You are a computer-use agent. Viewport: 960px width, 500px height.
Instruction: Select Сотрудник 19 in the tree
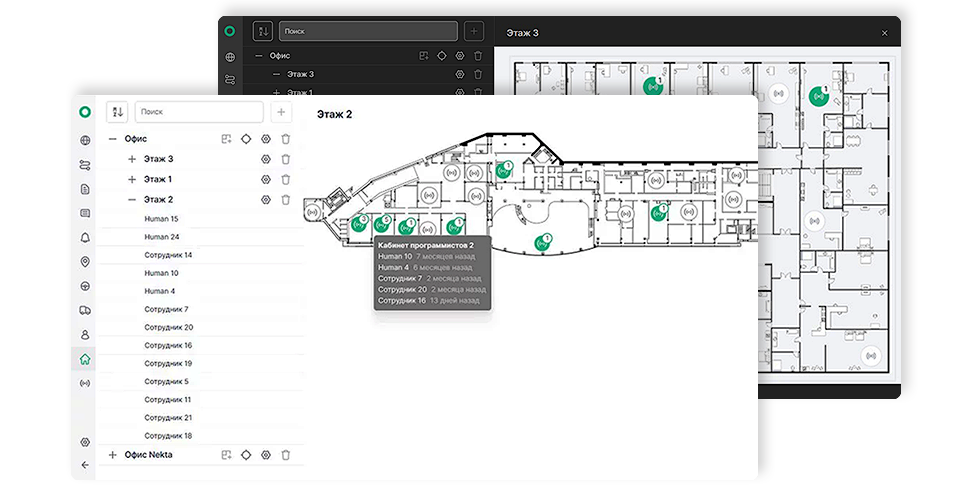coord(168,363)
